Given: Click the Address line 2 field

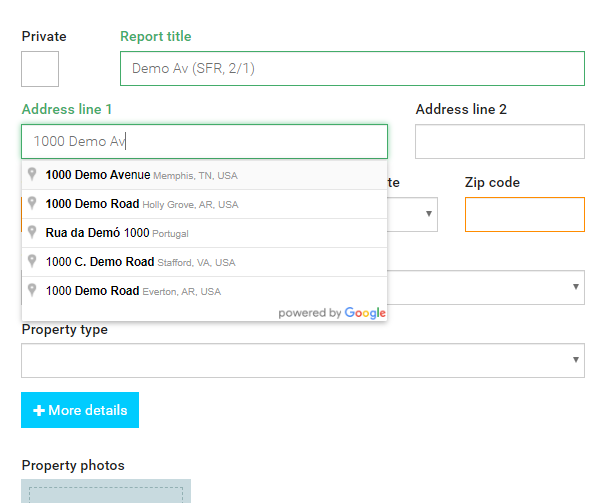Looking at the screenshot, I should pyautogui.click(x=500, y=141).
